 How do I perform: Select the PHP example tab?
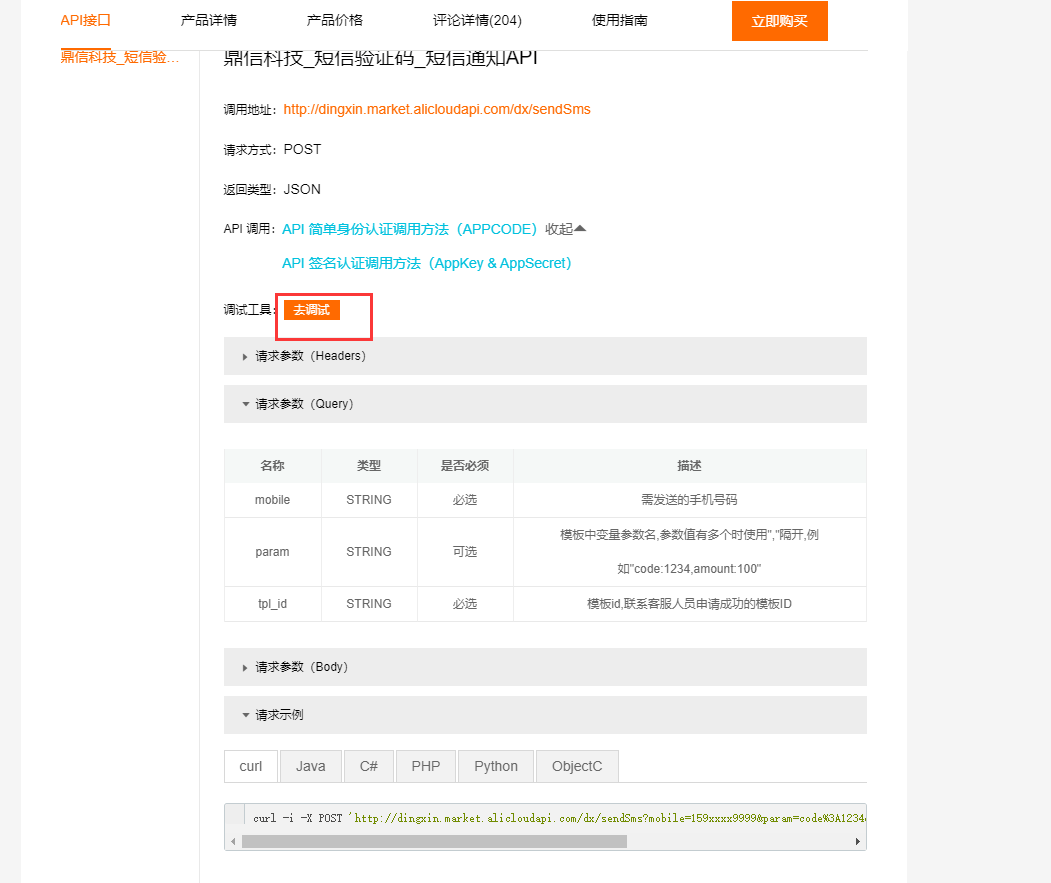[x=426, y=766]
